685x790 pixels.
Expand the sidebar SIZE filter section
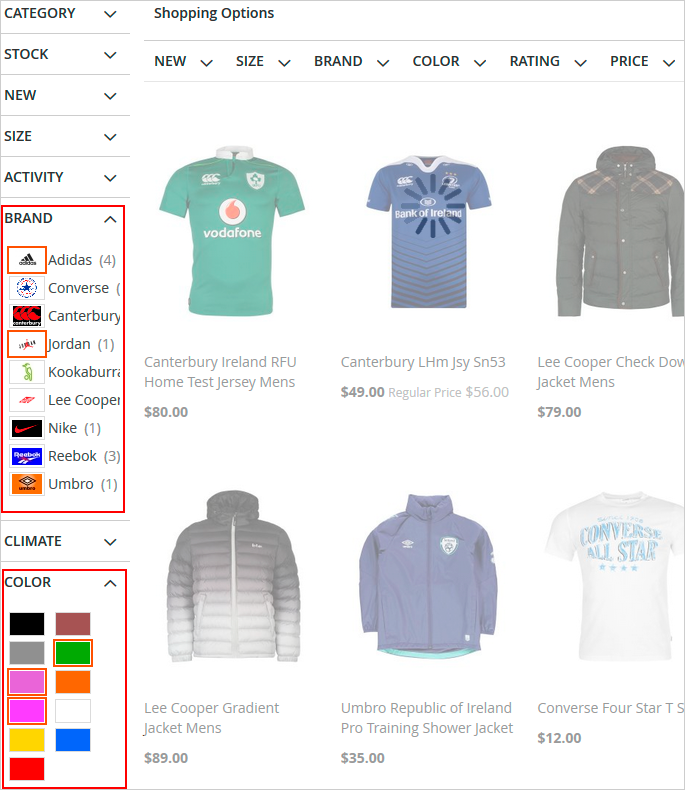pyautogui.click(x=65, y=136)
